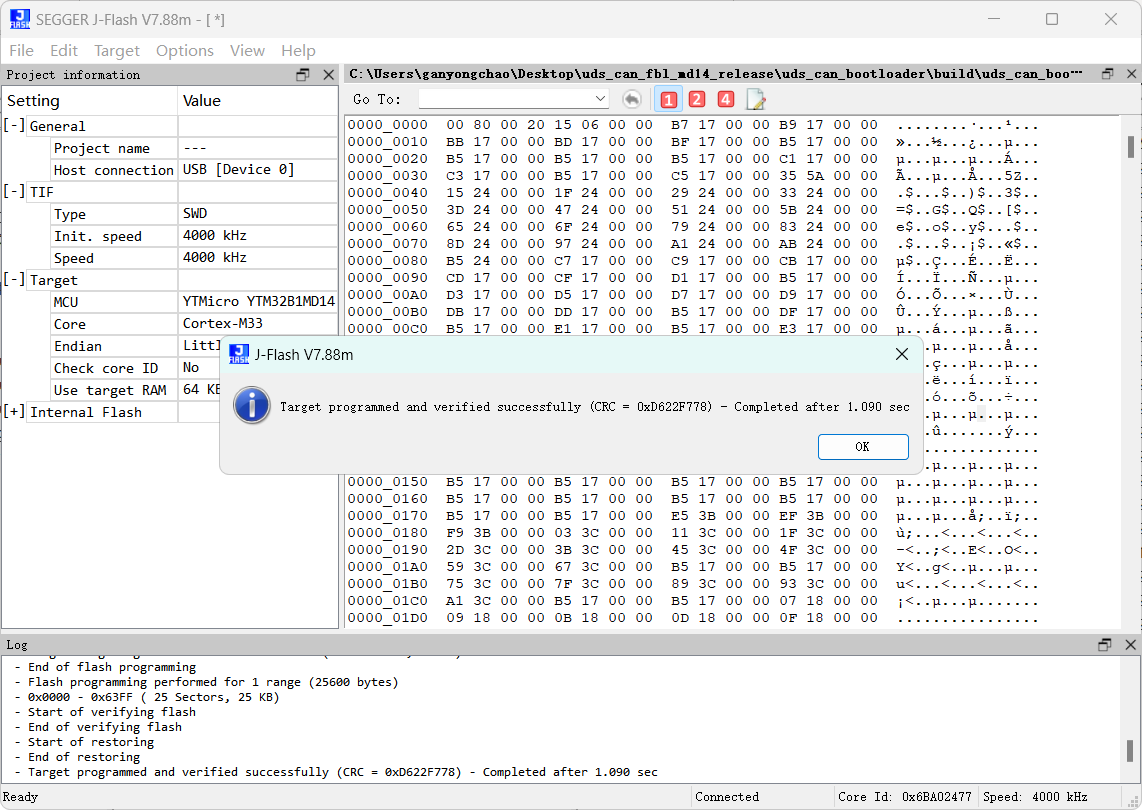1142x810 pixels.
Task: Click the Ready status bar text
Action: tap(20, 797)
